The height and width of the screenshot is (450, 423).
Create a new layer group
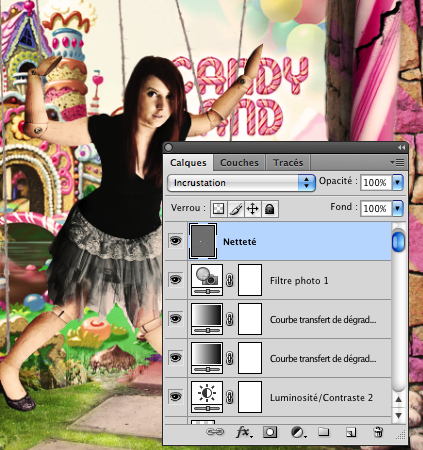(323, 432)
